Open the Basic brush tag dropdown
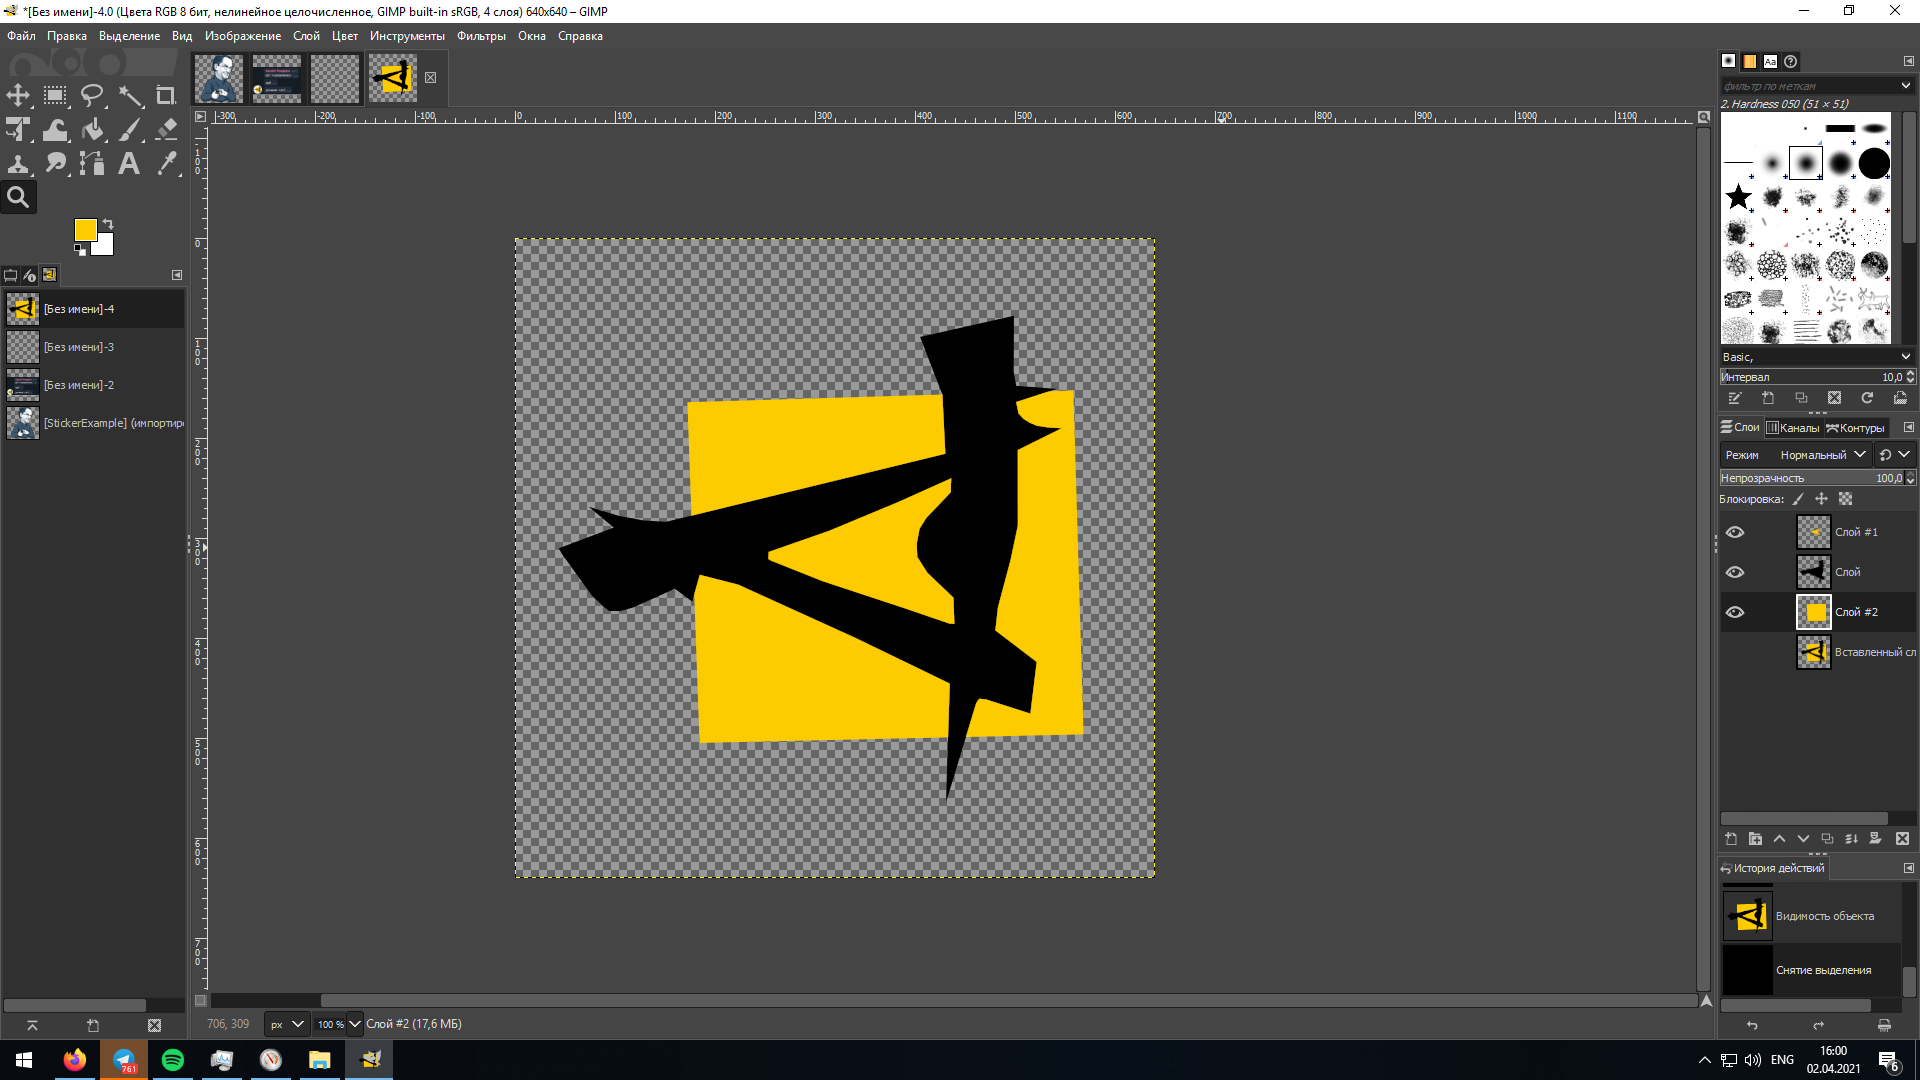The width and height of the screenshot is (1920, 1080). 1816,357
